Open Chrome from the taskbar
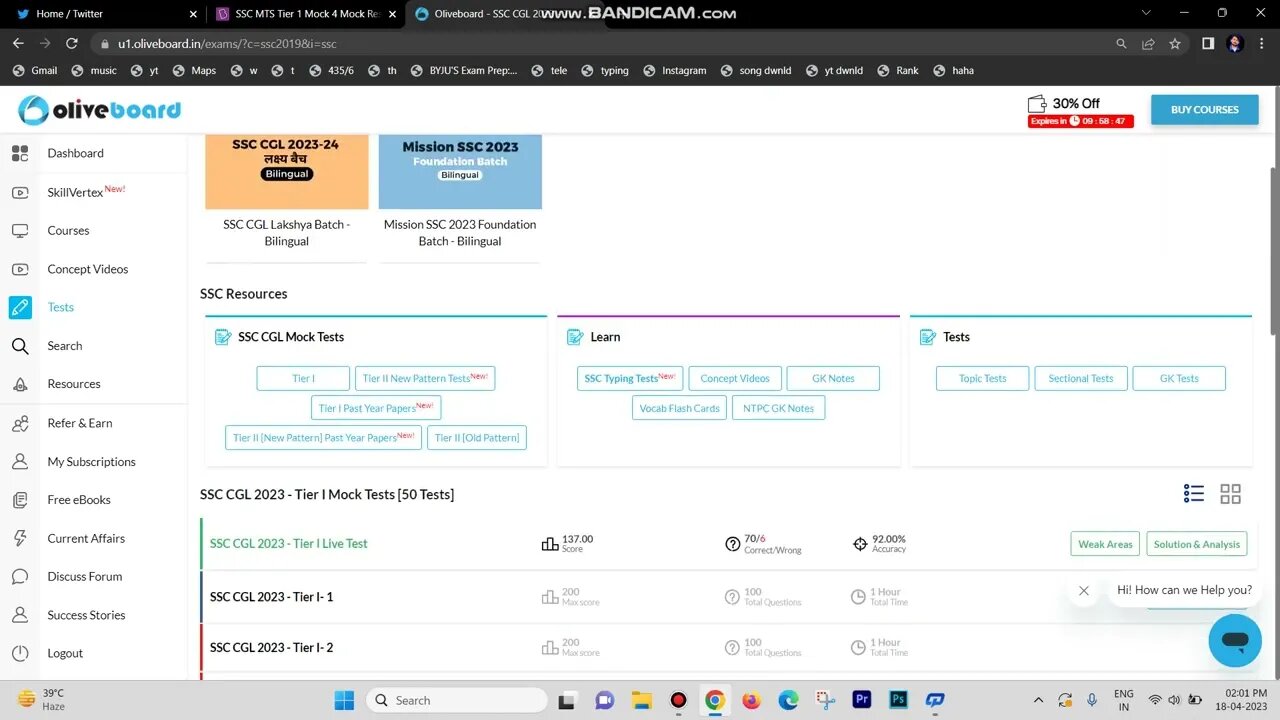 [x=715, y=700]
